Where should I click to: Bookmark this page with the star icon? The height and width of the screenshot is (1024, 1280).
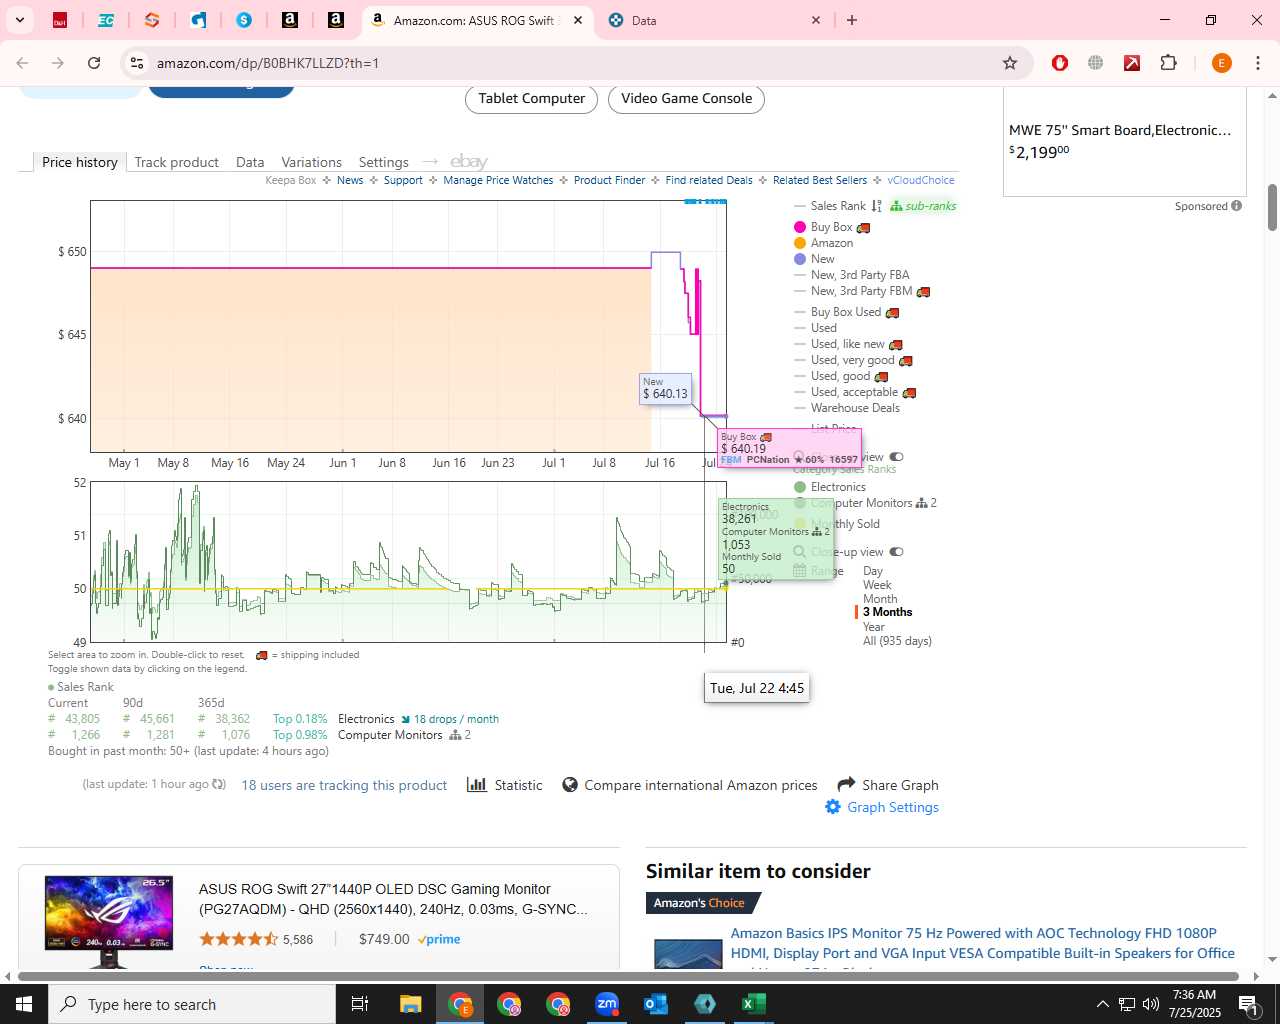click(1010, 63)
